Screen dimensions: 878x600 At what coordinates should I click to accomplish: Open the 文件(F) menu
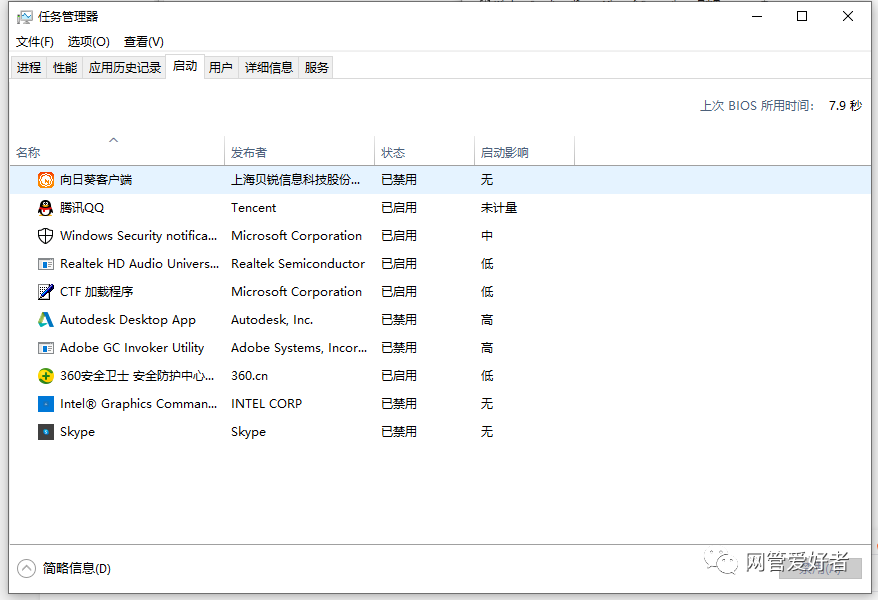point(35,42)
